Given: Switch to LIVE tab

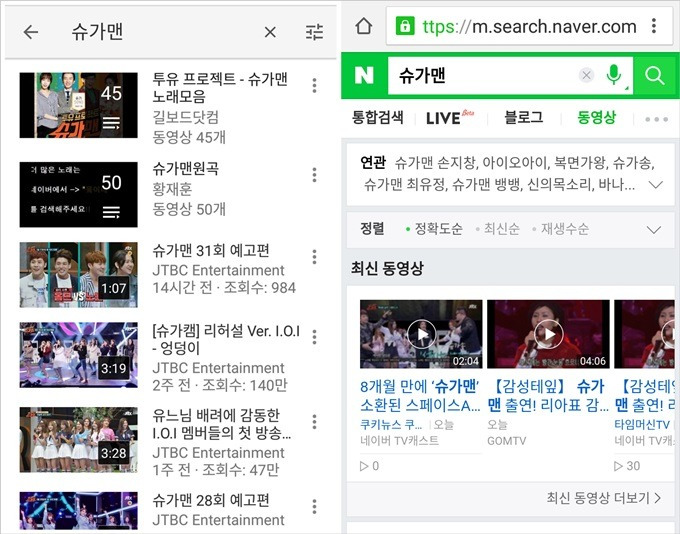Looking at the screenshot, I should (x=449, y=118).
